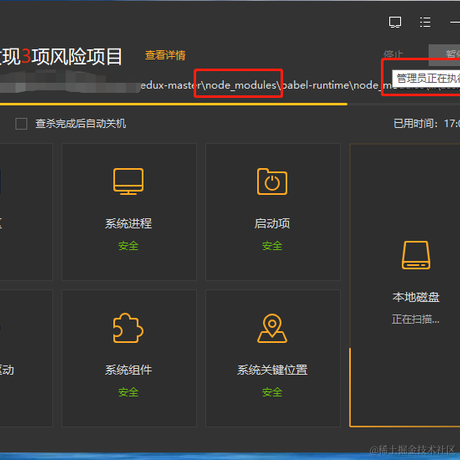Click 安全 status under 系统关键位置
This screenshot has height=460, width=460.
coord(272,392)
